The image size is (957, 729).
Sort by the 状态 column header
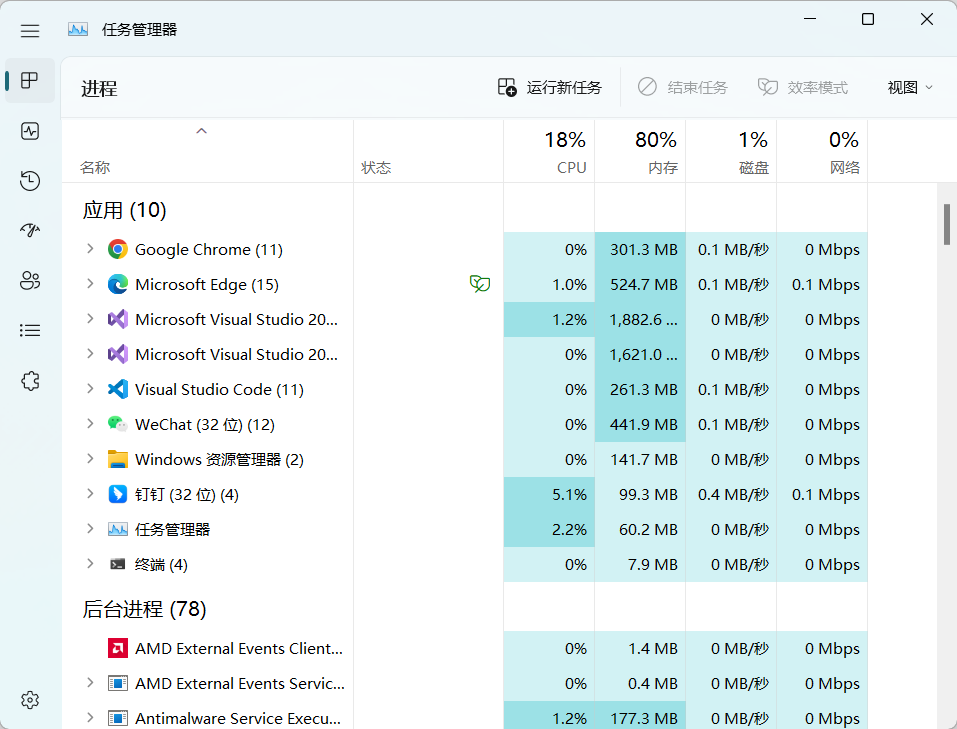pyautogui.click(x=428, y=151)
